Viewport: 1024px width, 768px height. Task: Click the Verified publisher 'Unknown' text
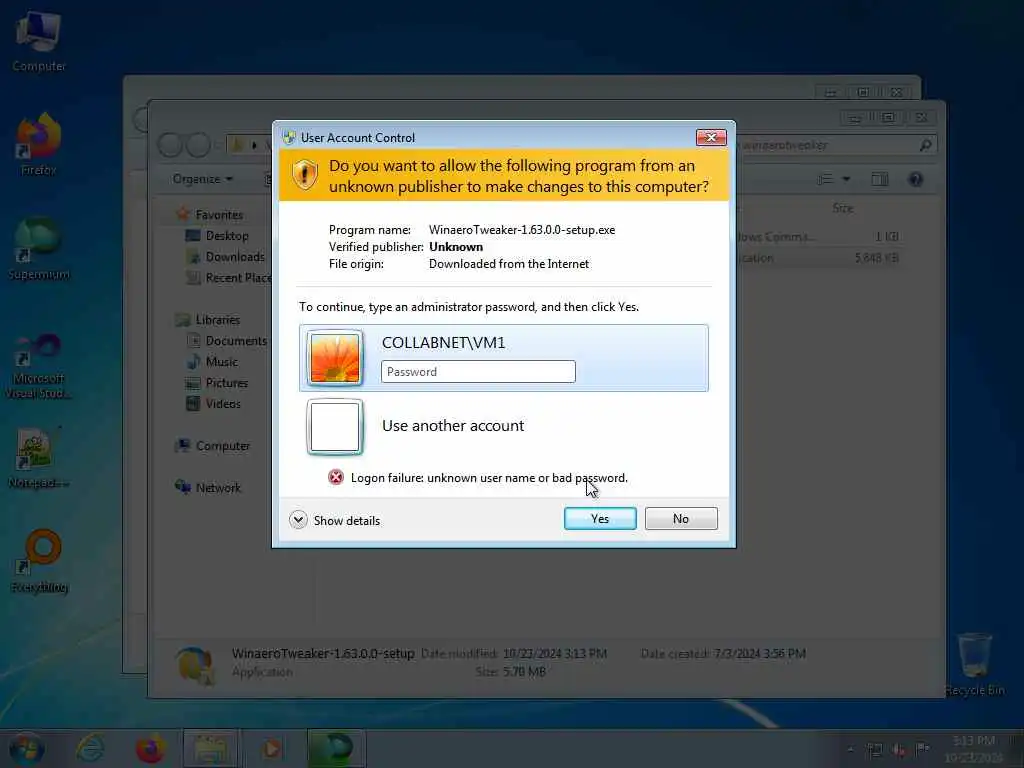point(456,247)
